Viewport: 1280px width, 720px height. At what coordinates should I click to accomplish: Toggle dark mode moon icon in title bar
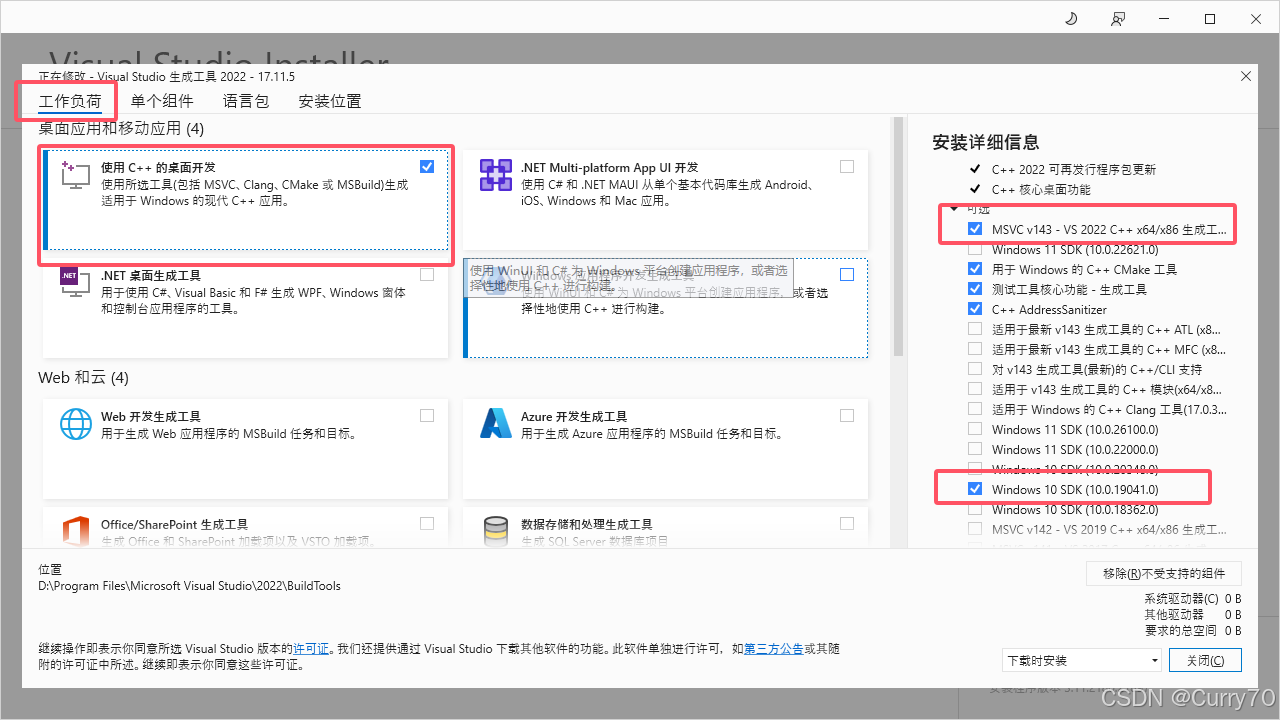pos(1071,18)
